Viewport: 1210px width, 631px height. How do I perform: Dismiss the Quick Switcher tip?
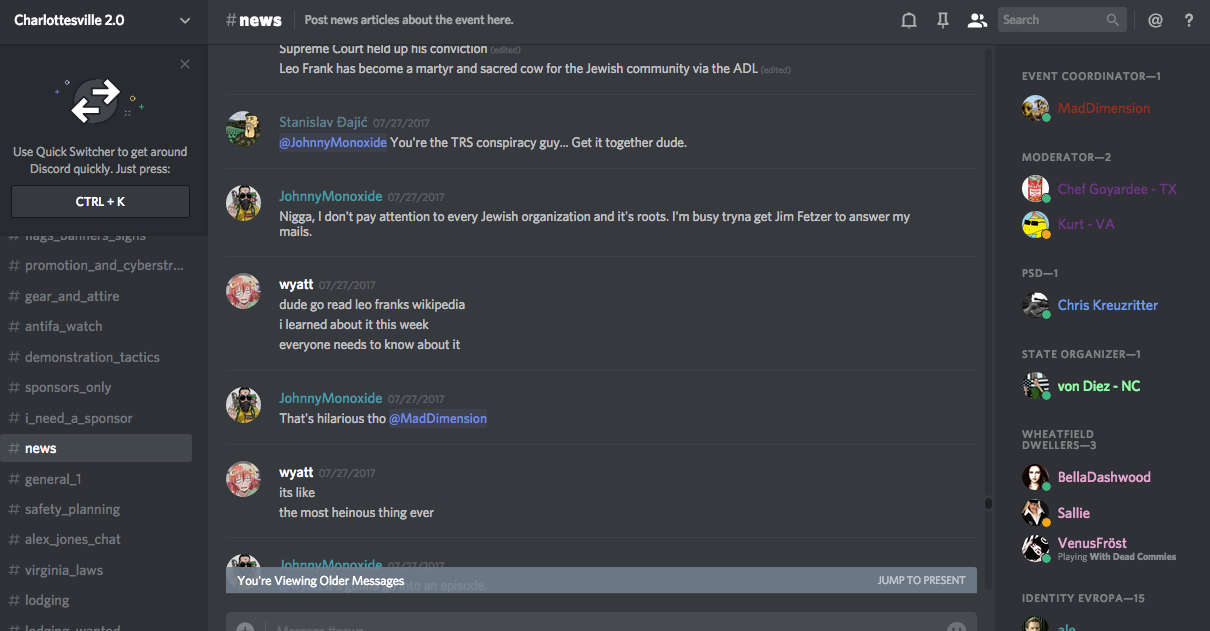tap(185, 64)
